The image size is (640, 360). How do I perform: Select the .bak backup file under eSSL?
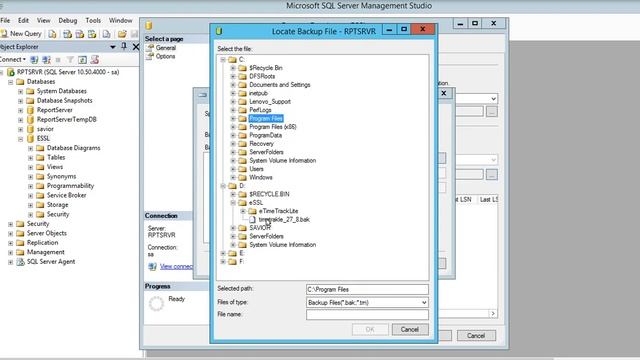284,220
